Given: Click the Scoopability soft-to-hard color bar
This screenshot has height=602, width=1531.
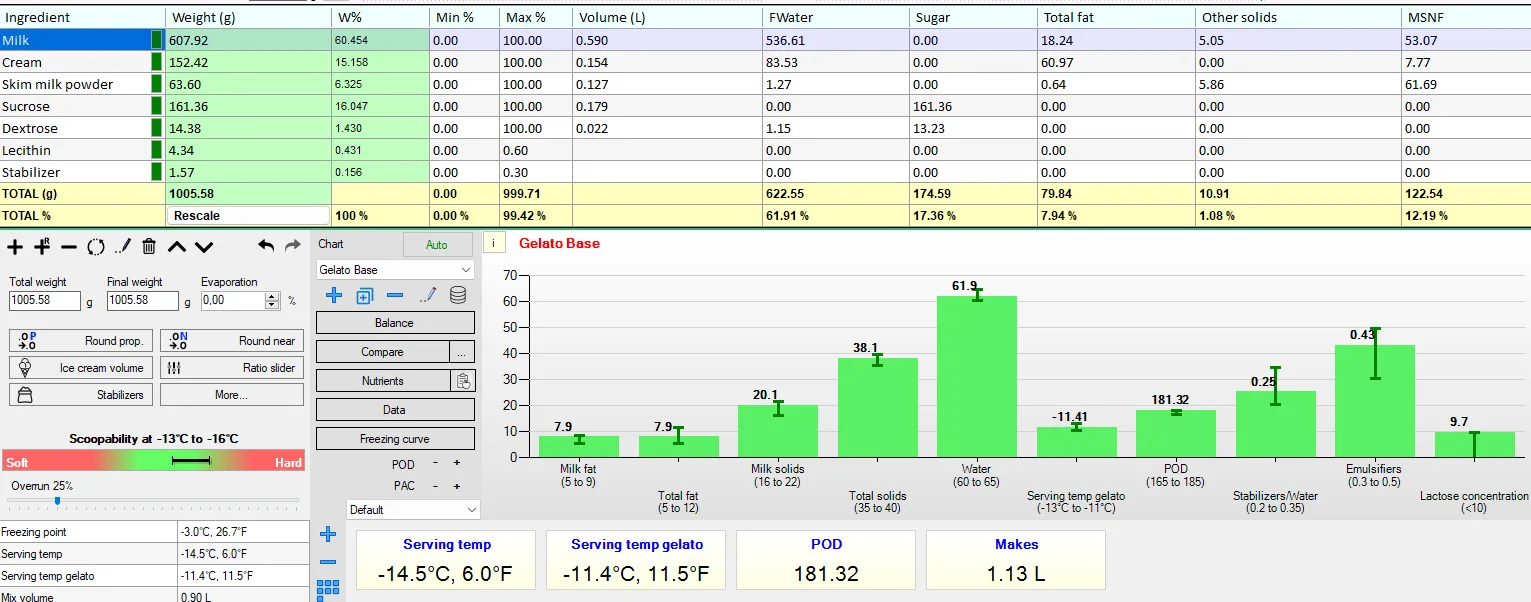Looking at the screenshot, I should 153,460.
